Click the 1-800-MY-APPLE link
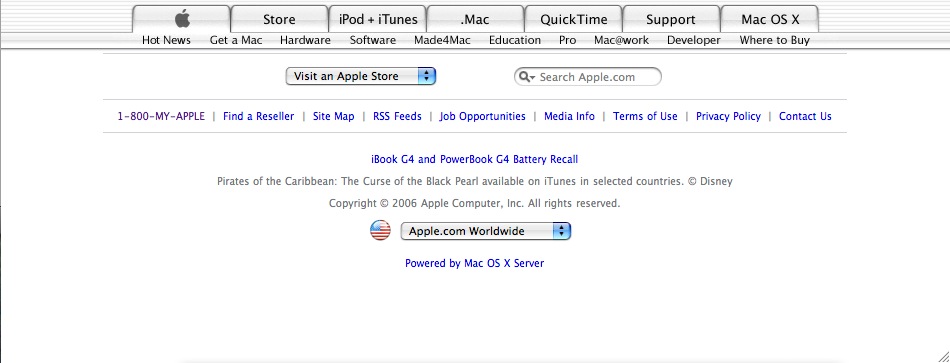Image resolution: width=950 pixels, height=363 pixels. coord(161,116)
